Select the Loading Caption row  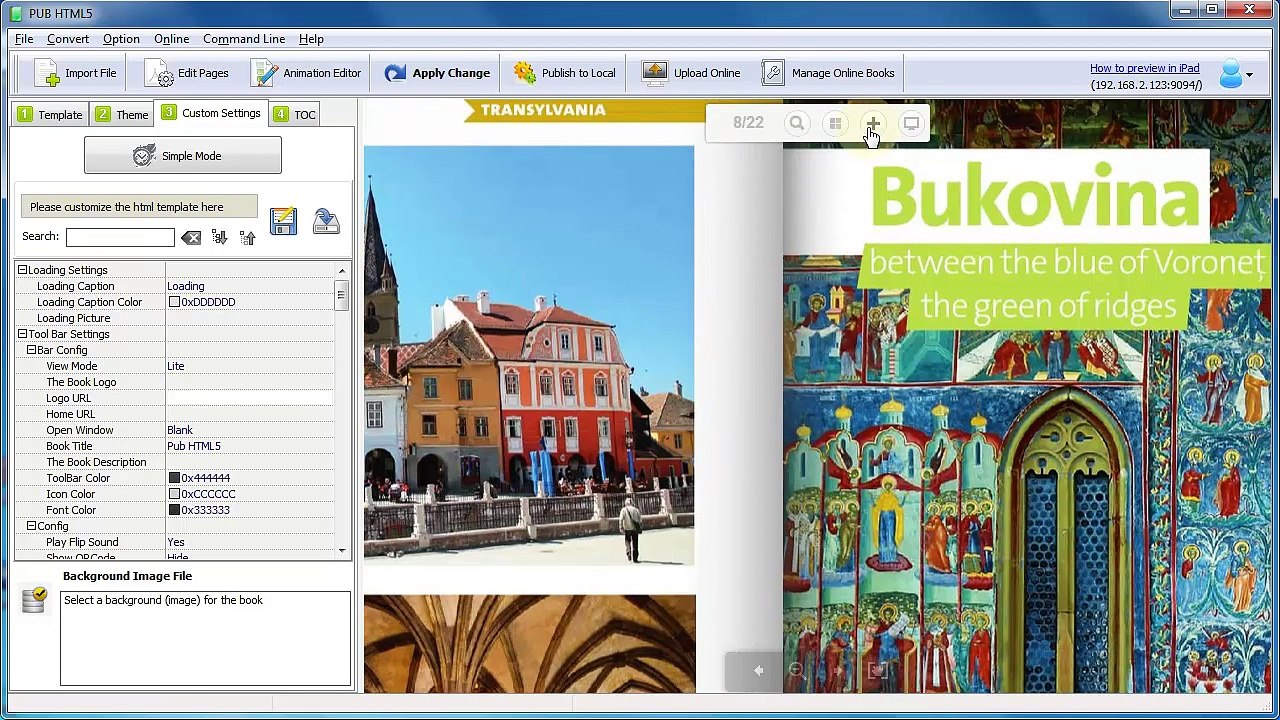[175, 286]
